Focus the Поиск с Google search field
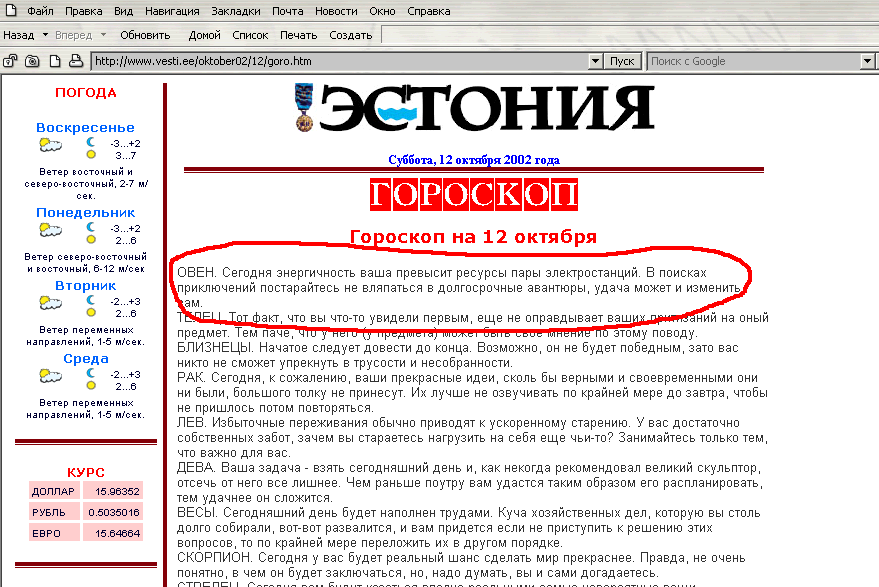This screenshot has height=587, width=879. (754, 61)
